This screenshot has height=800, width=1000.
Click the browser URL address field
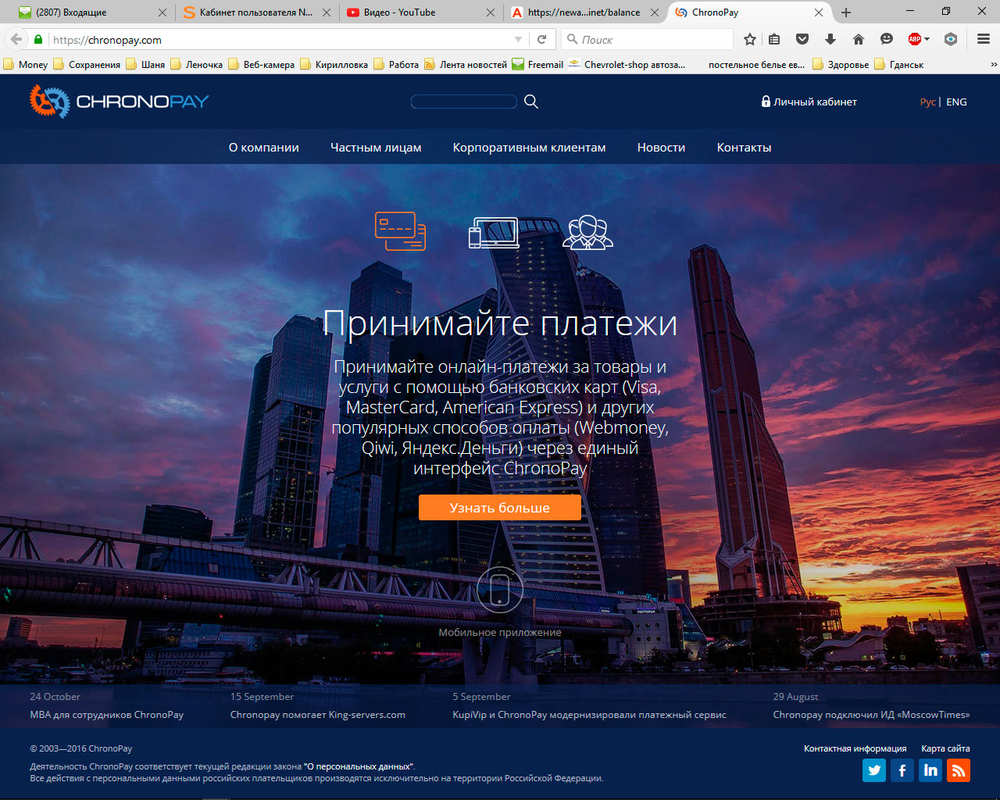[x=281, y=40]
